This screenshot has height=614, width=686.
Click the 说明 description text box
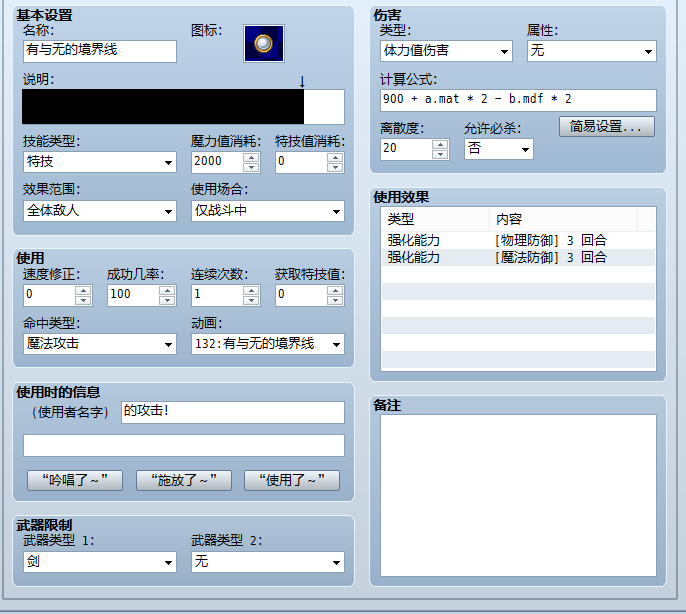pyautogui.click(x=183, y=107)
